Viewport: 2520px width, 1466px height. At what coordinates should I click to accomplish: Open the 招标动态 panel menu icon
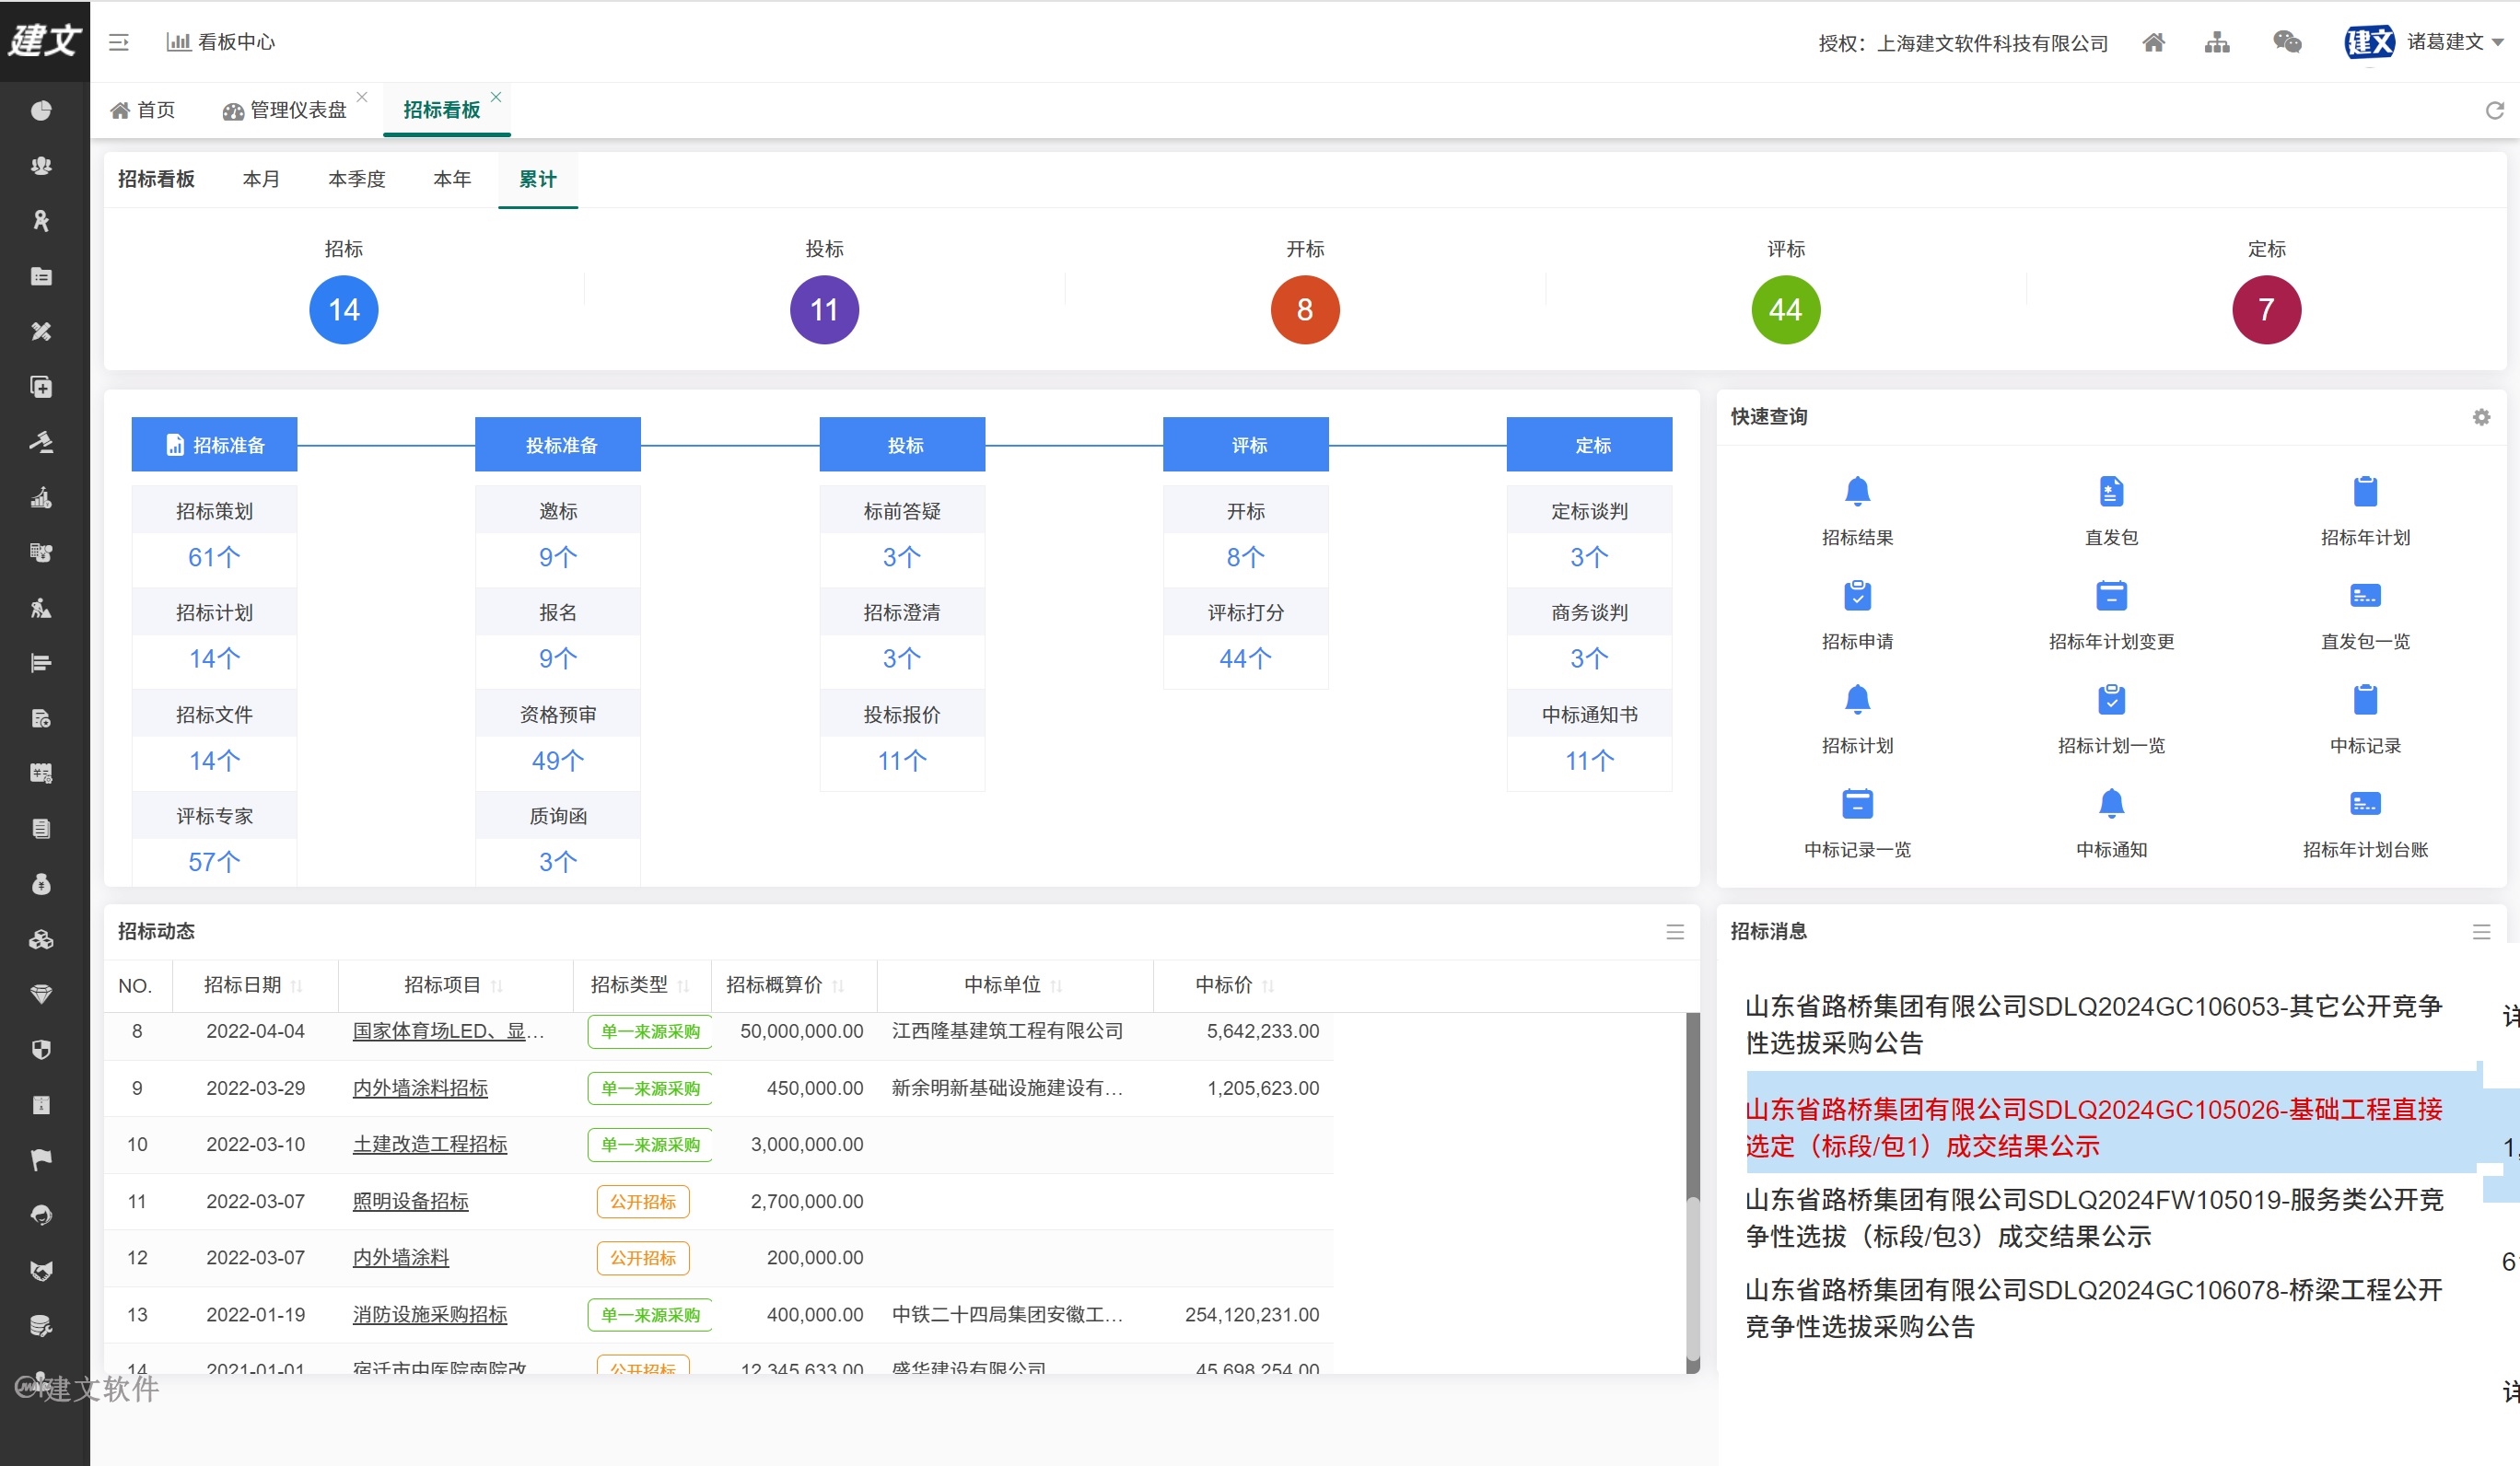[x=1675, y=932]
